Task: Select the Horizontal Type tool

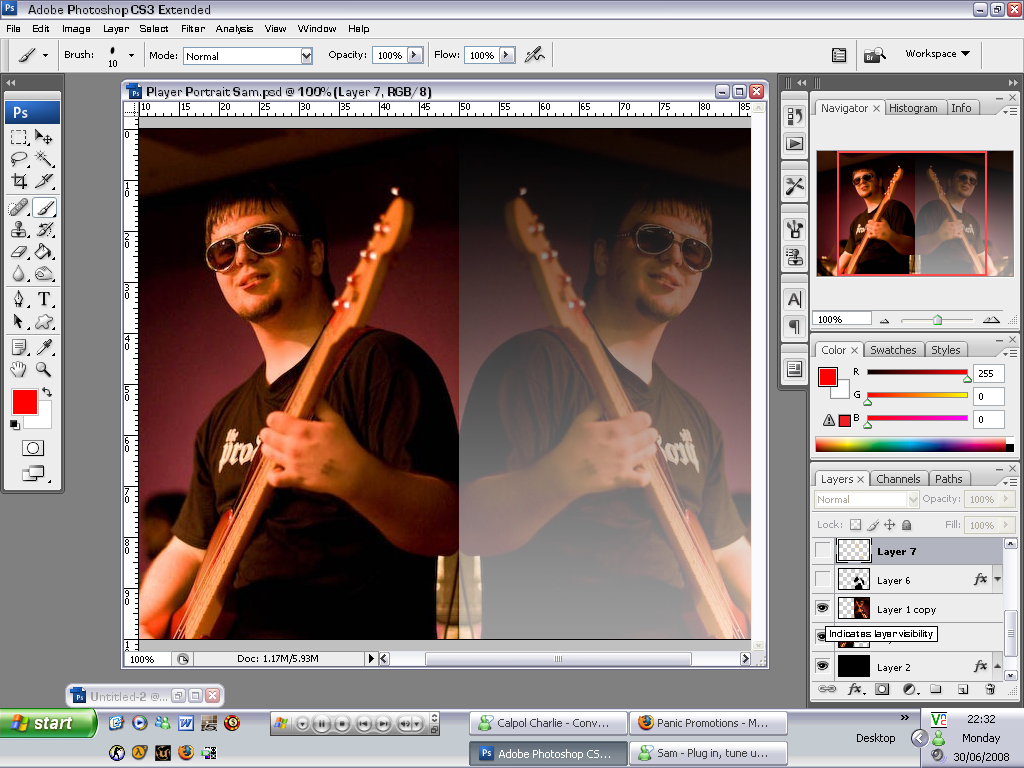Action: point(44,299)
